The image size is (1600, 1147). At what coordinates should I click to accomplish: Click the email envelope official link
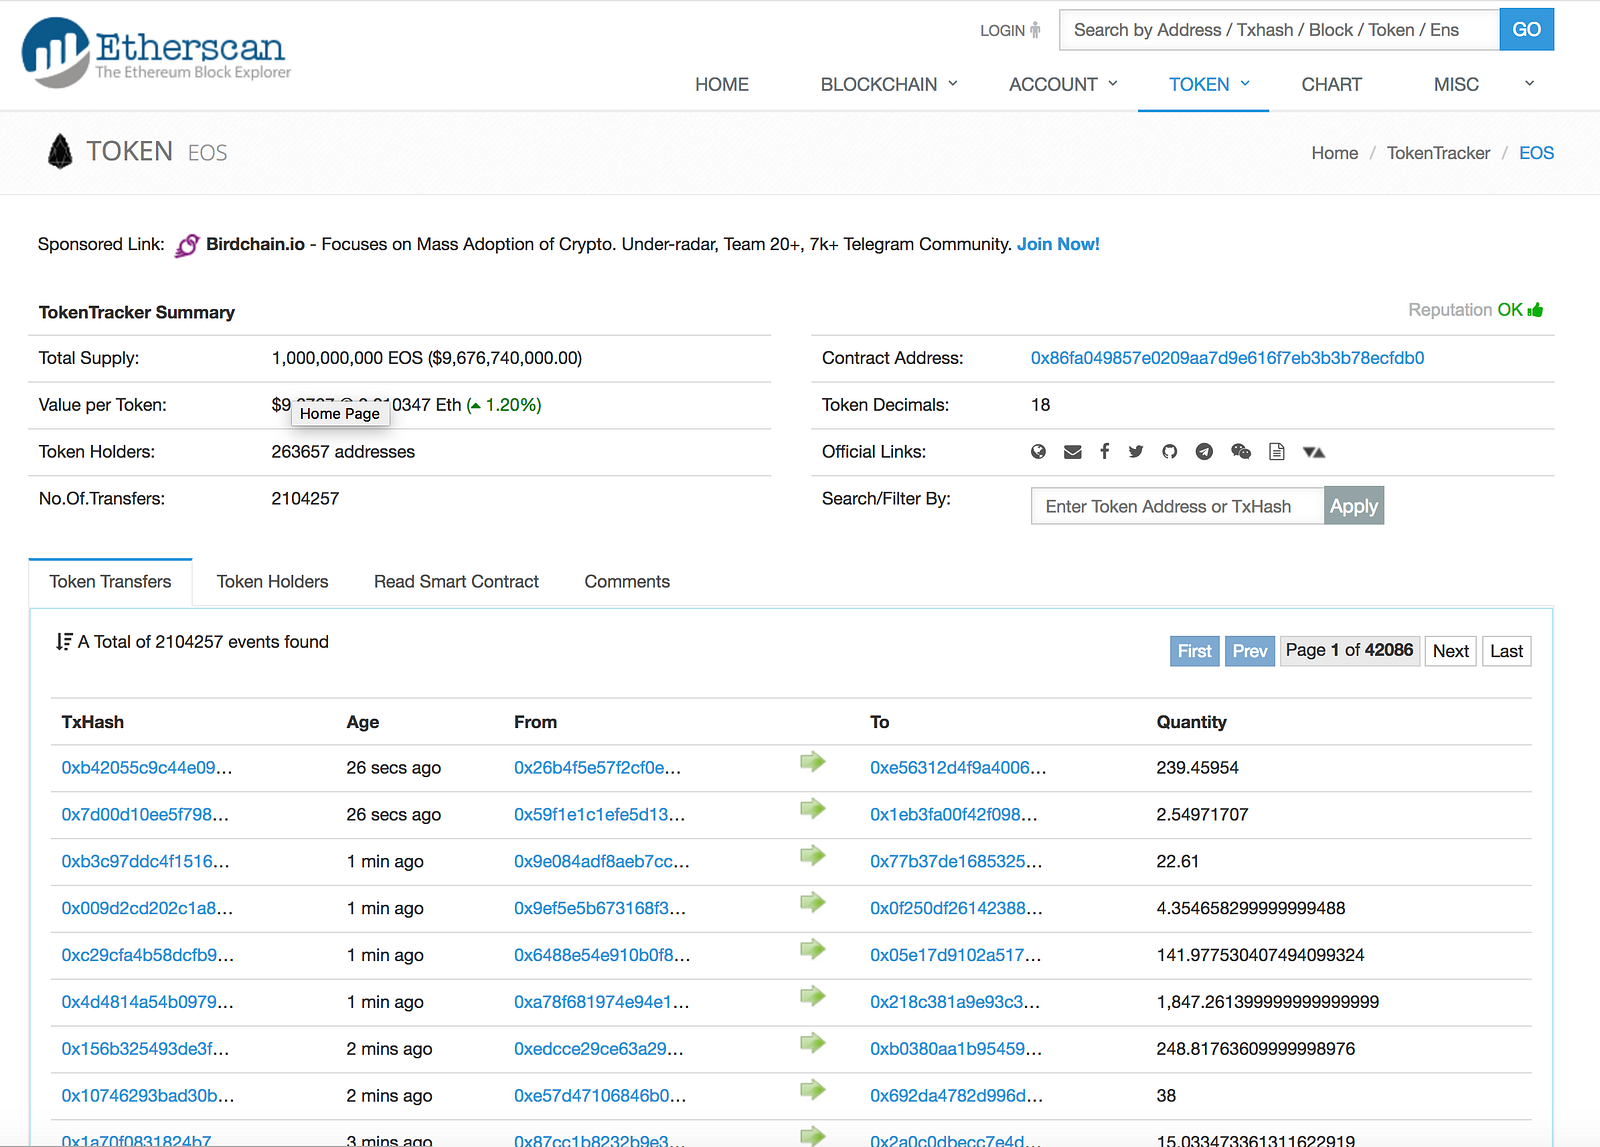click(1073, 452)
